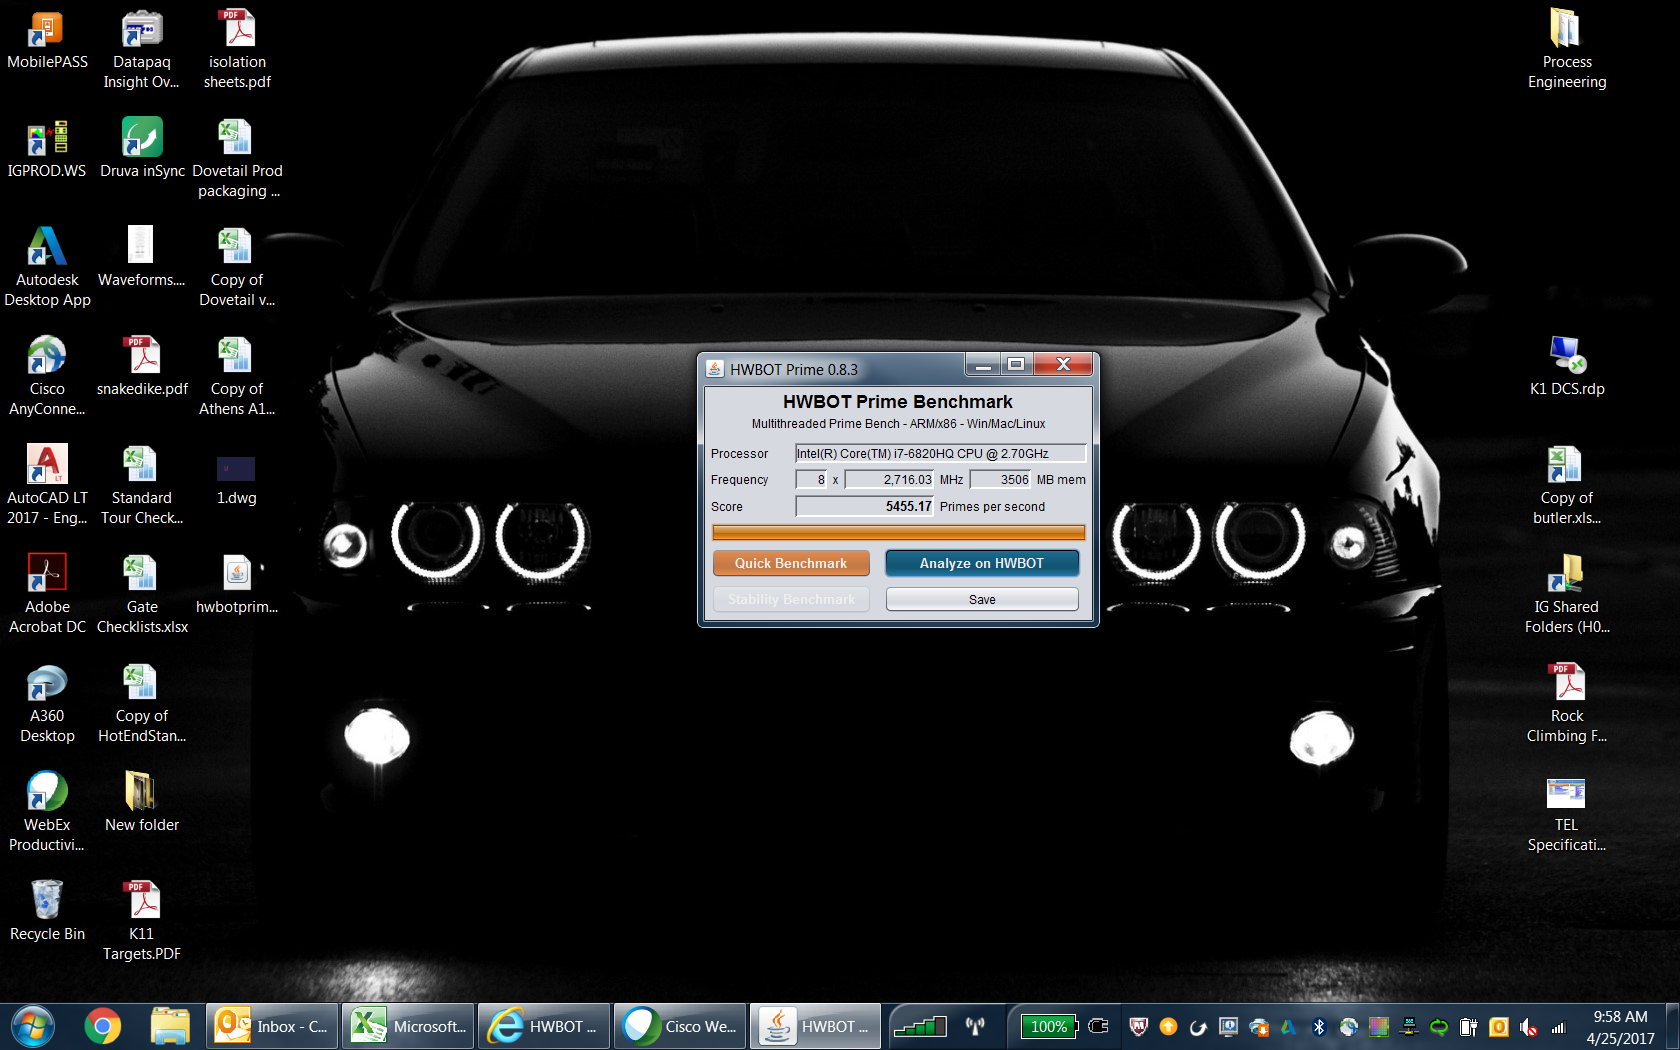Open Dovetail Prod packaging spreadsheet
Image resolution: width=1680 pixels, height=1050 pixels.
click(x=237, y=158)
